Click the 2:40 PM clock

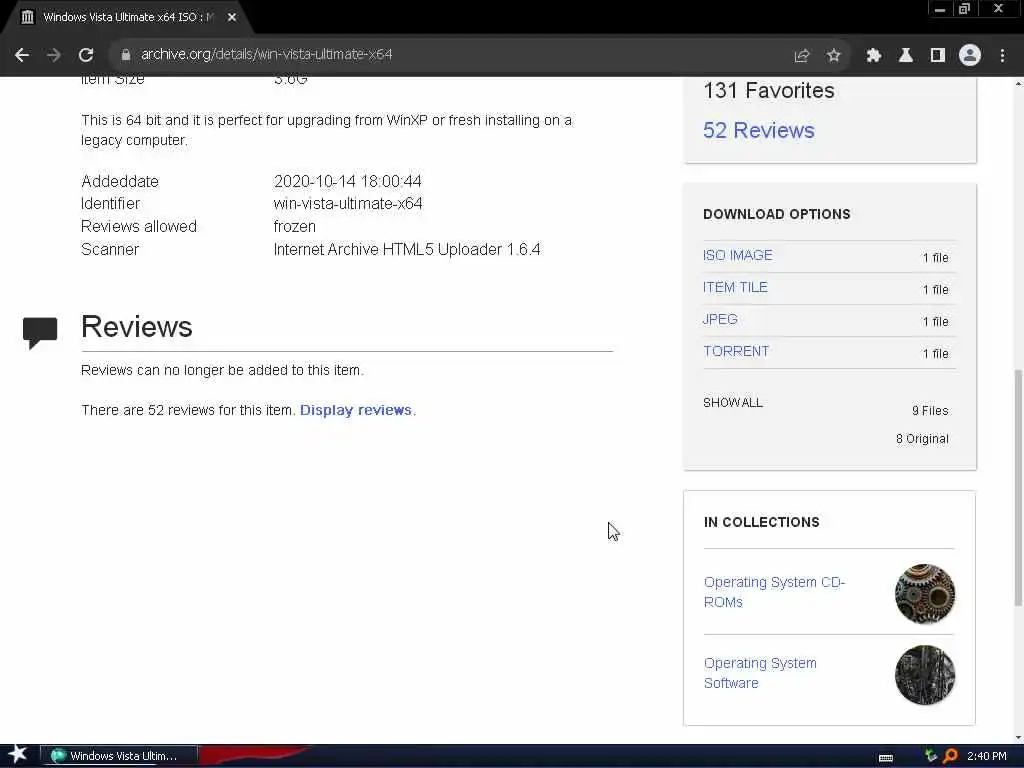pos(986,756)
